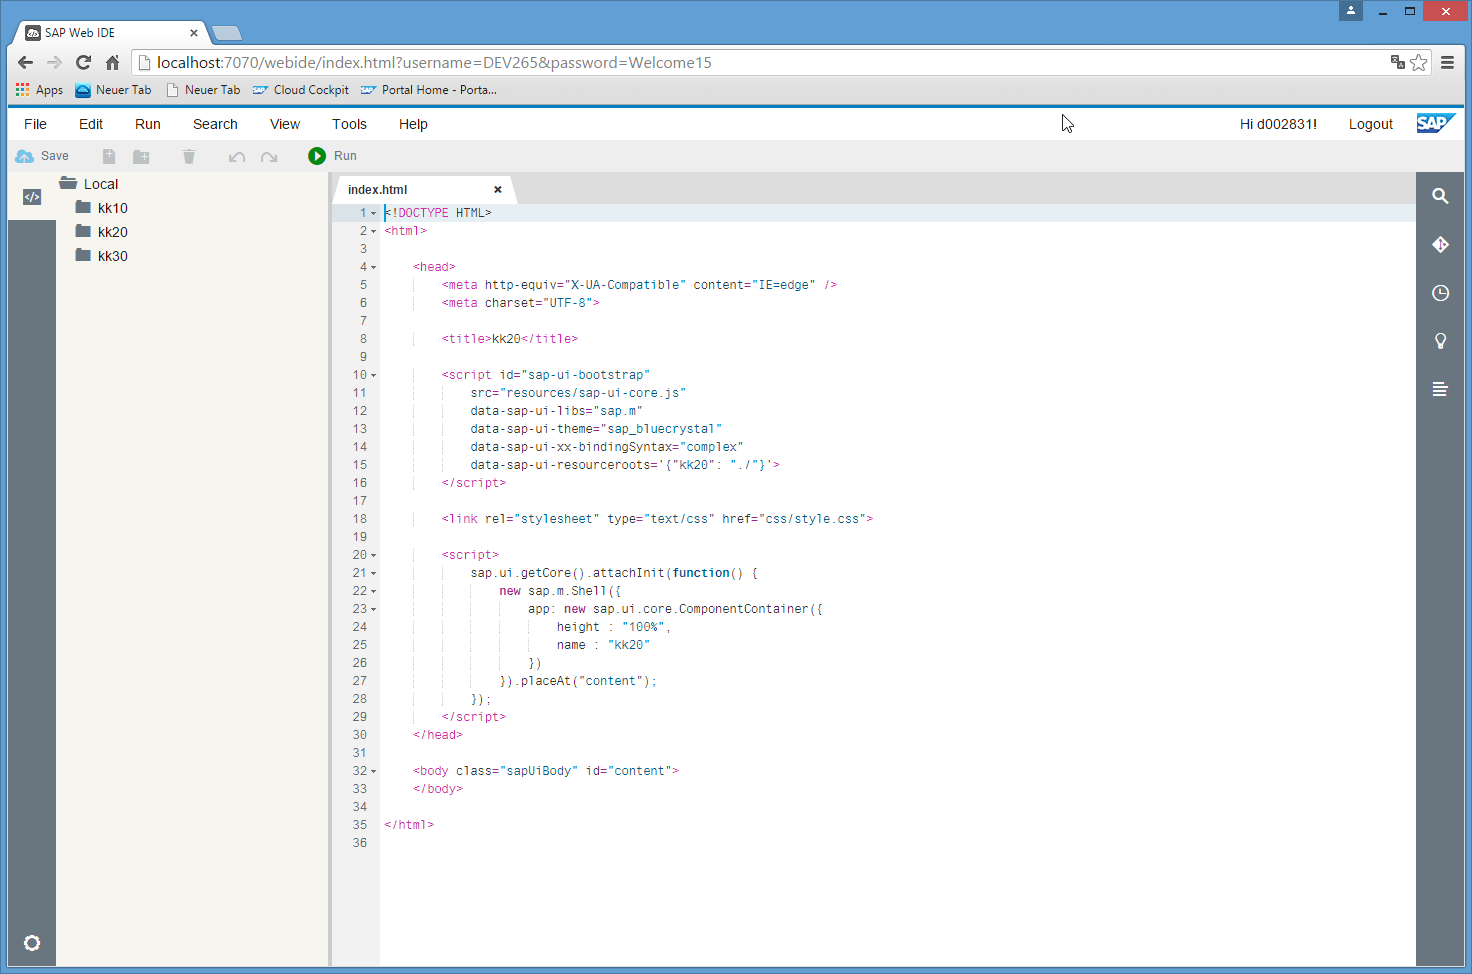Open the Cloud Cockpit bookmark
Screen dimensions: 1472x974
(301, 90)
